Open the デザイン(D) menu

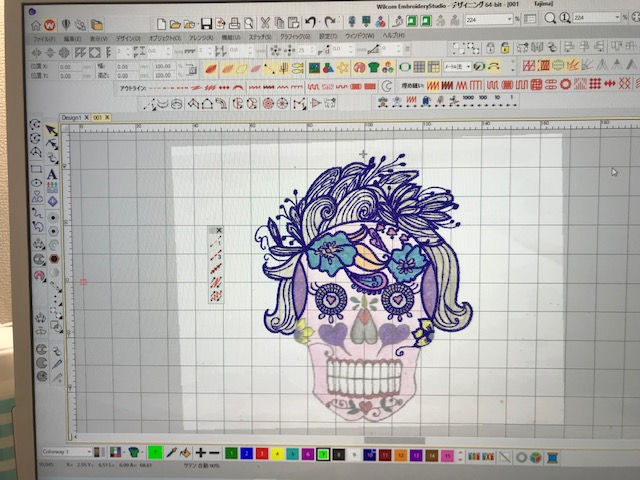click(128, 38)
